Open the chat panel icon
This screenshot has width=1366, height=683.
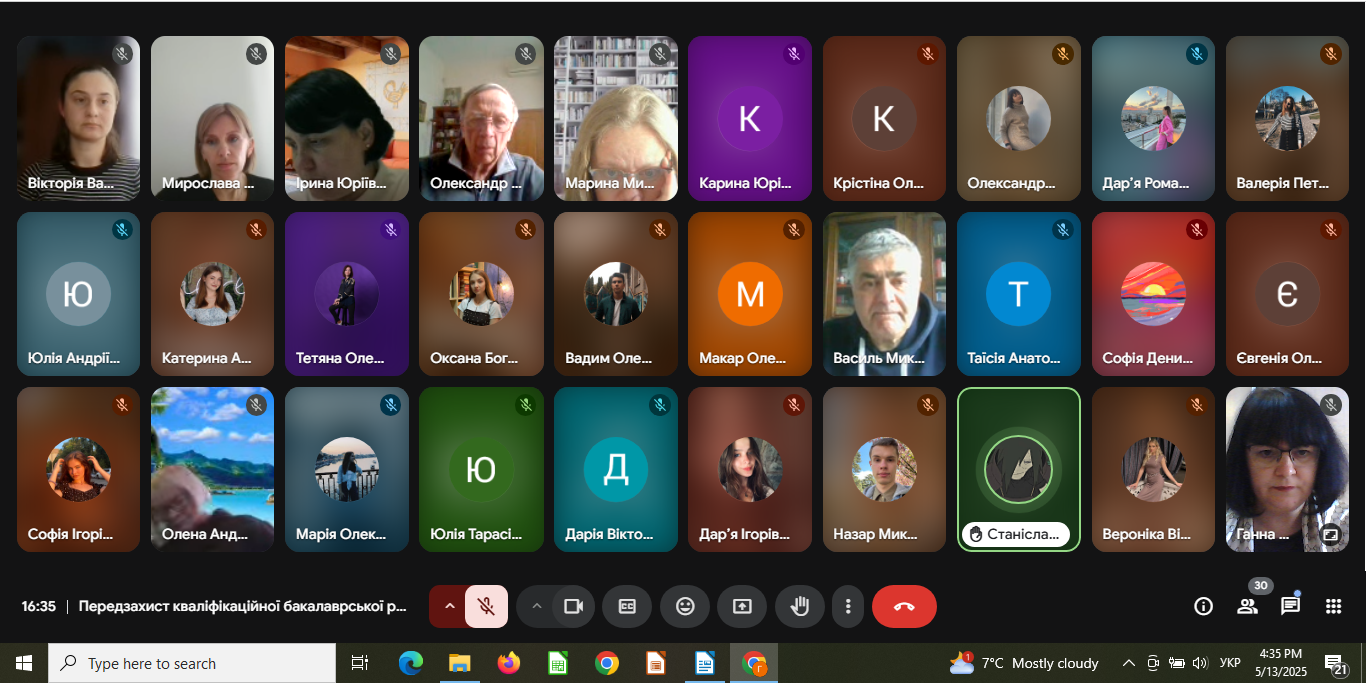(1290, 606)
